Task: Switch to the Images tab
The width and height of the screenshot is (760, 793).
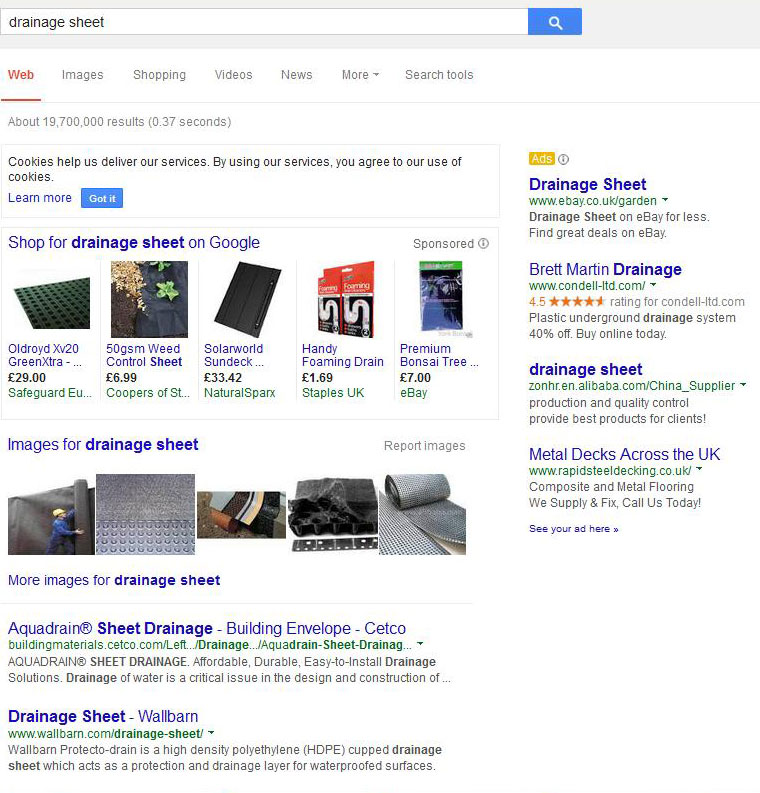Action: (x=82, y=75)
